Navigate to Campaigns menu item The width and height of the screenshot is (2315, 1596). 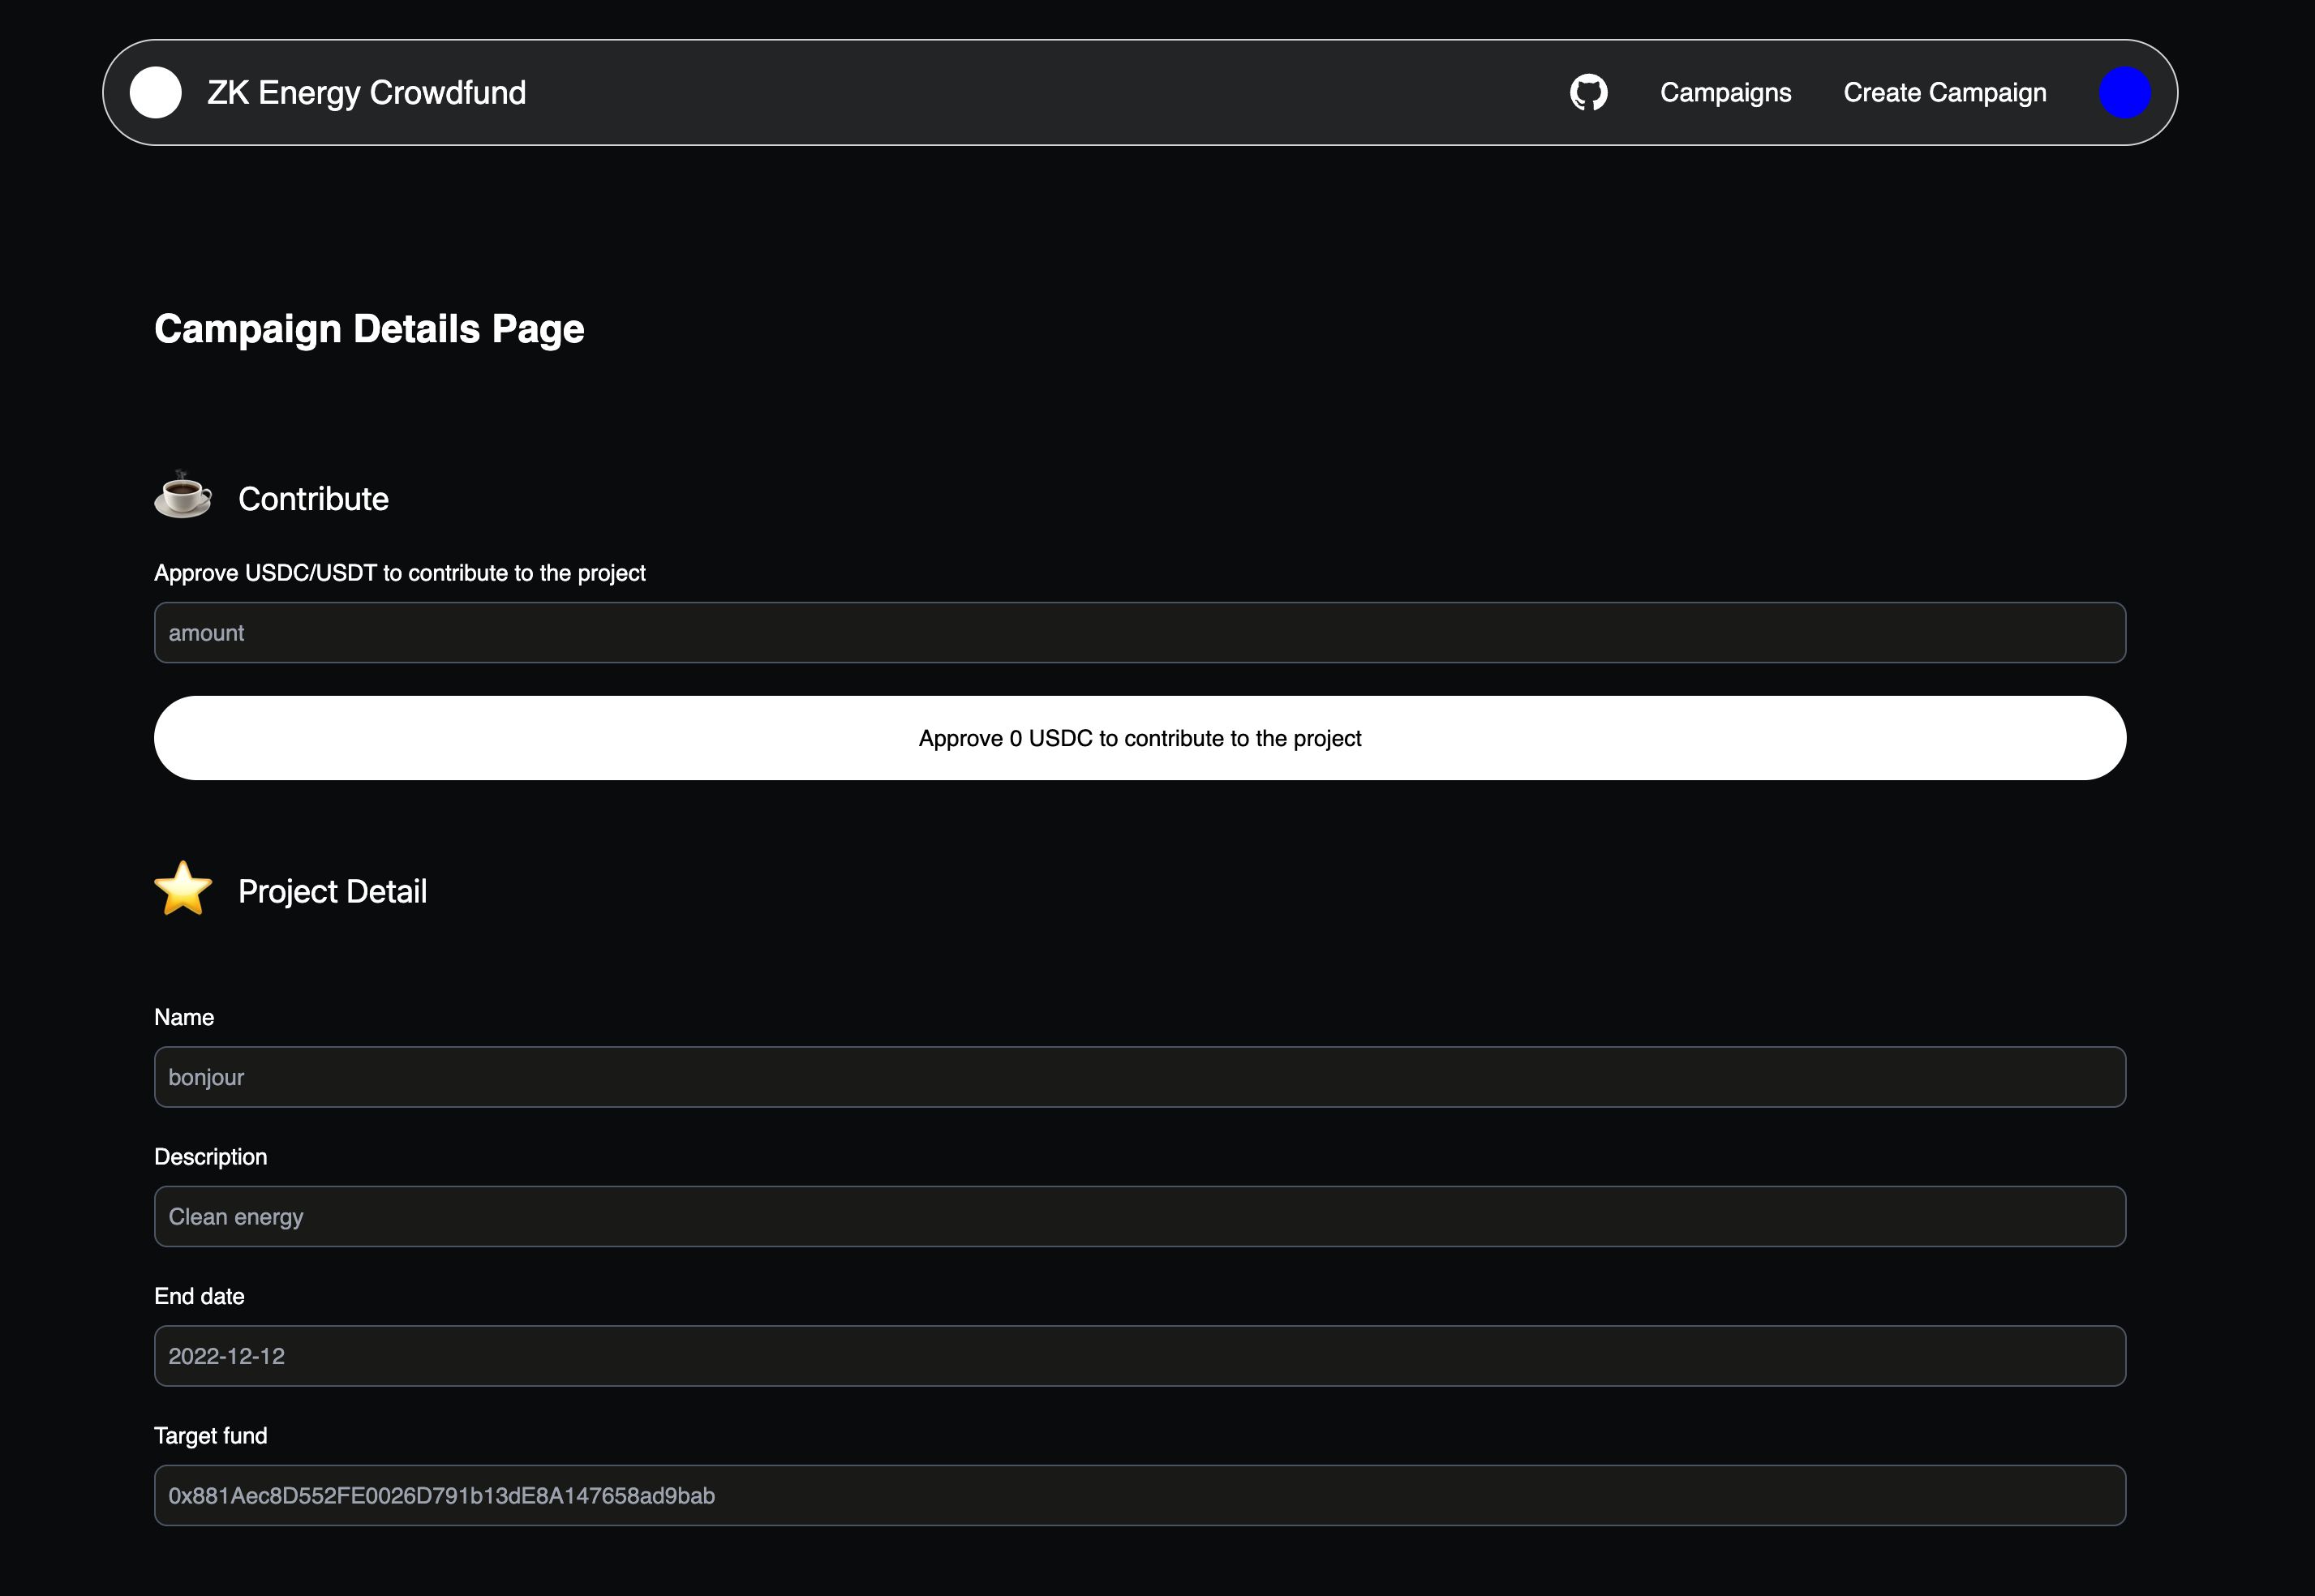[1724, 93]
